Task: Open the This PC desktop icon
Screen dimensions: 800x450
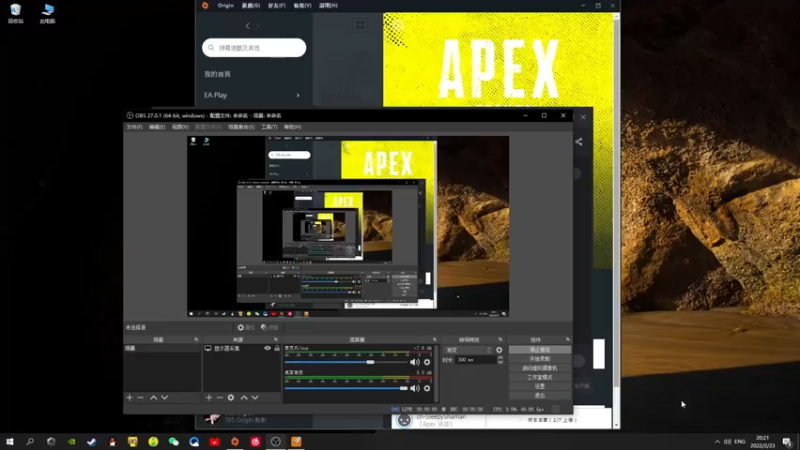Action: click(x=47, y=14)
